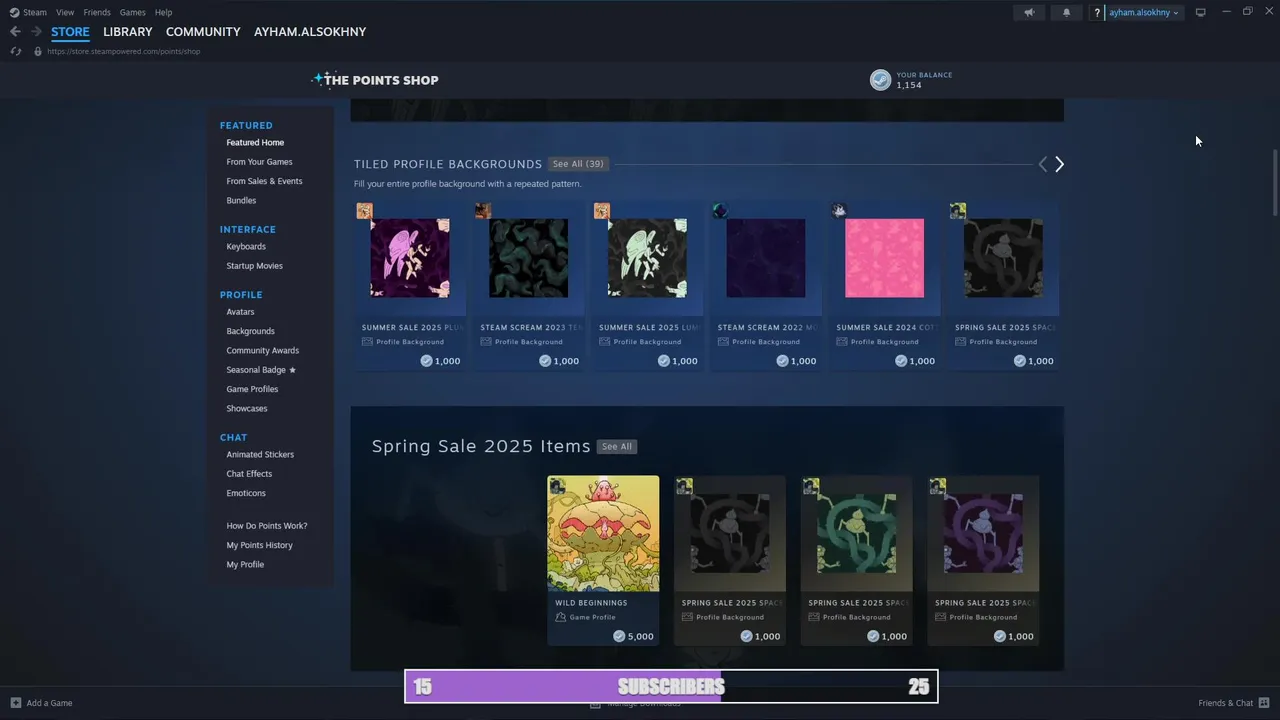Click the Wild Beginnings 5,000 price
Screen dimensions: 1280x720
pyautogui.click(x=634, y=637)
